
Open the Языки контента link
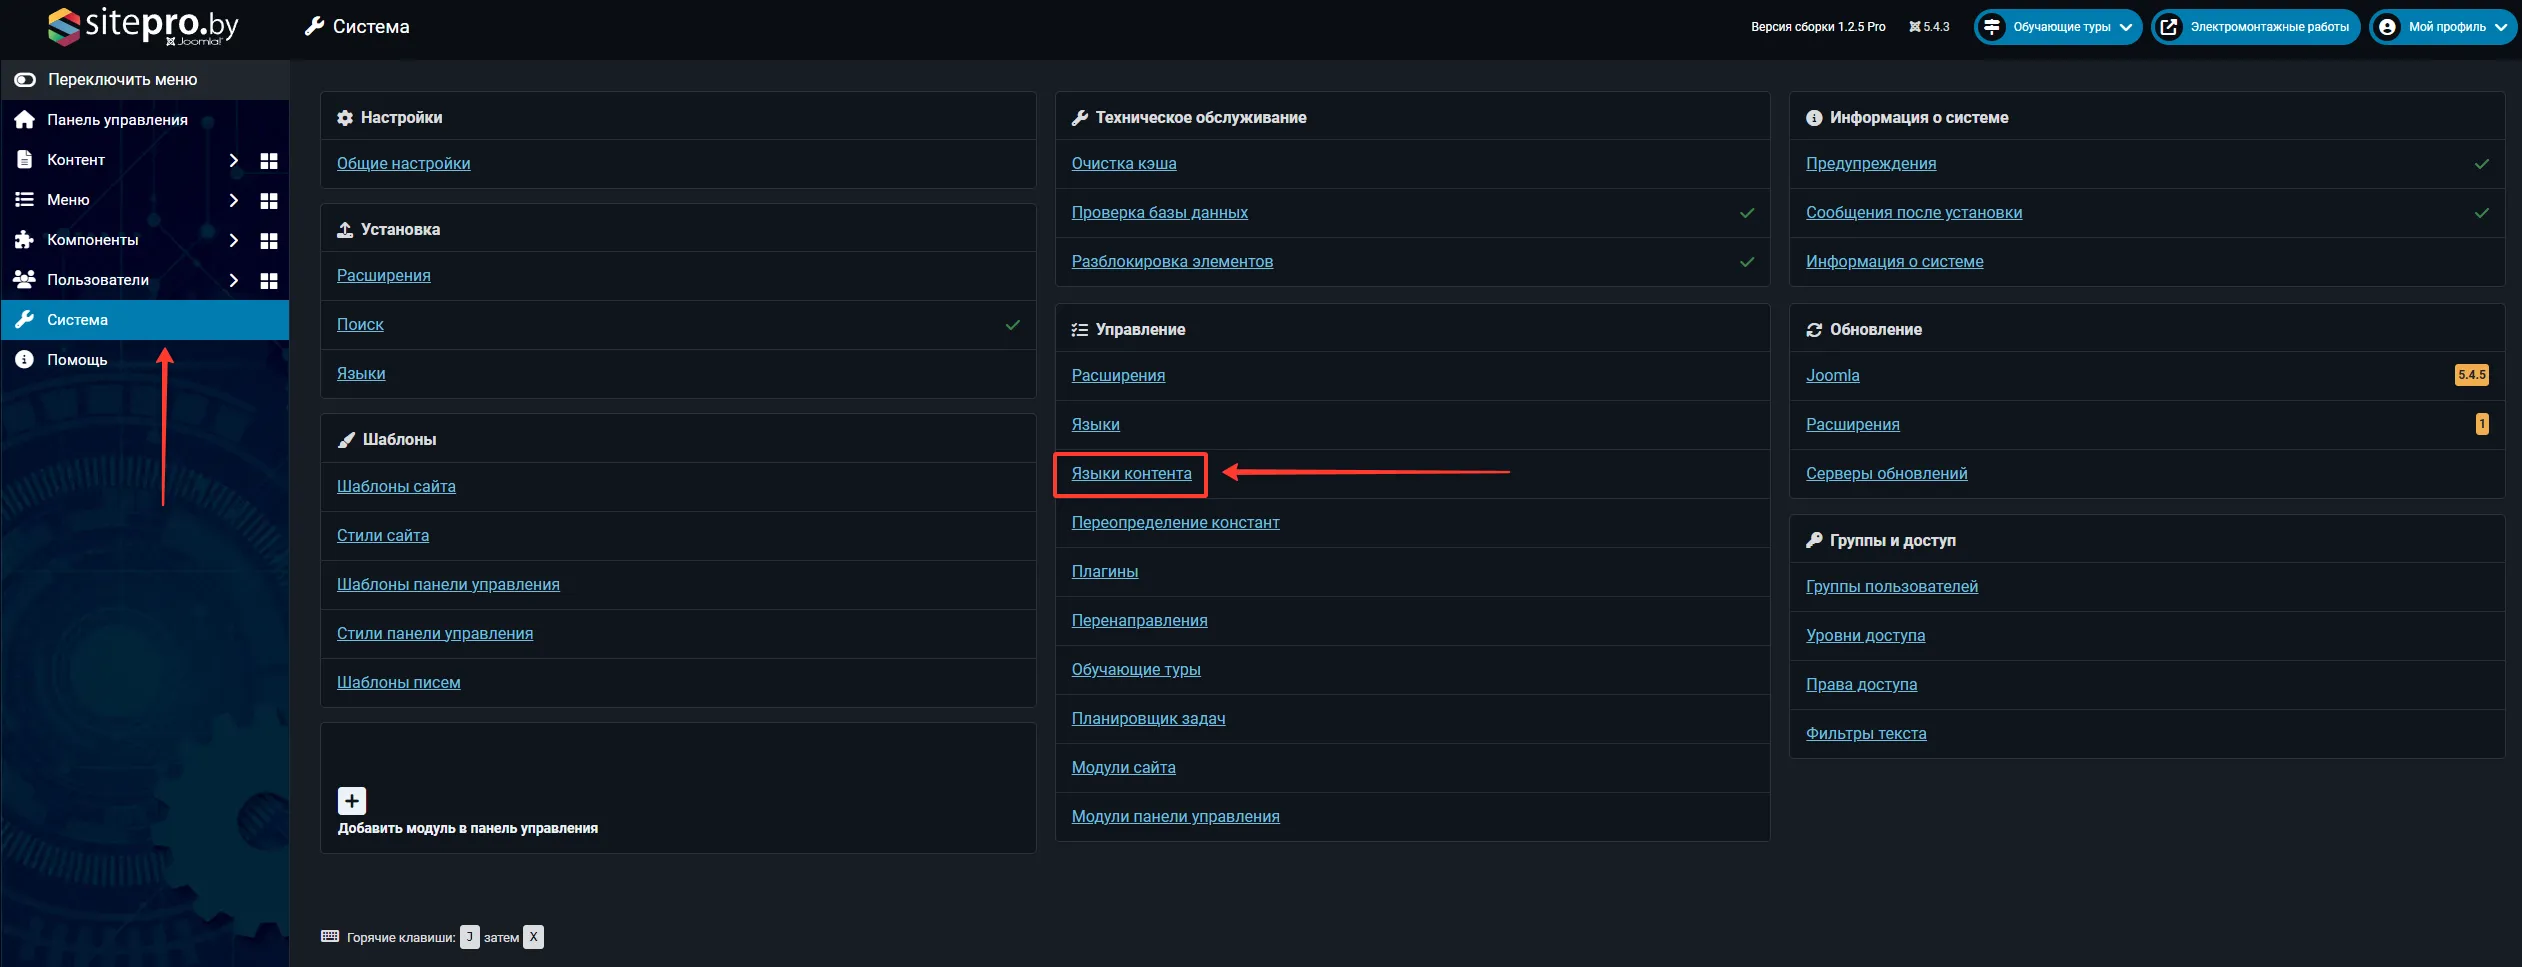(x=1131, y=474)
